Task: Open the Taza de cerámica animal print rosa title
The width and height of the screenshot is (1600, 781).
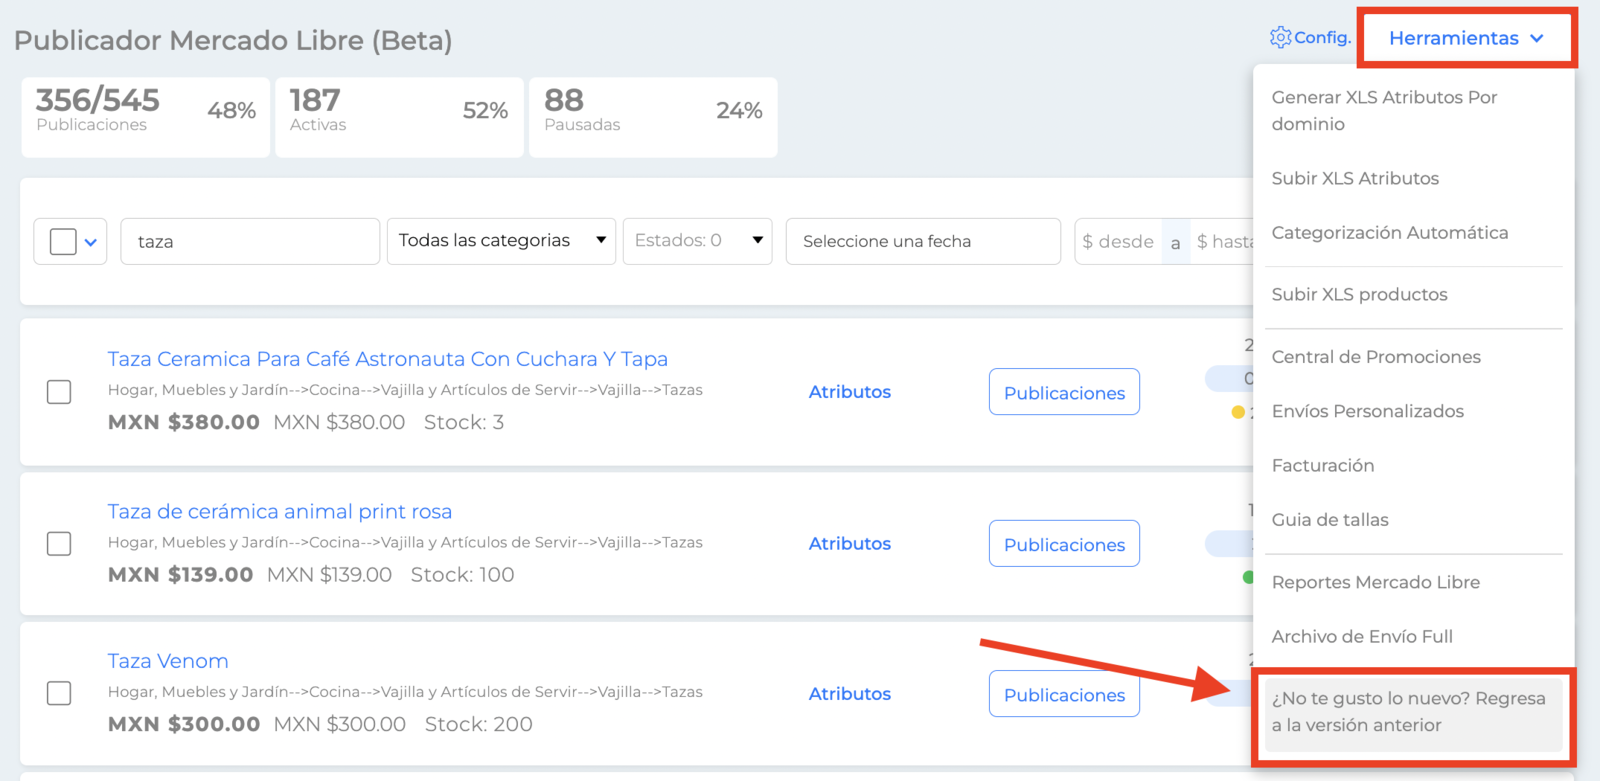Action: [280, 511]
